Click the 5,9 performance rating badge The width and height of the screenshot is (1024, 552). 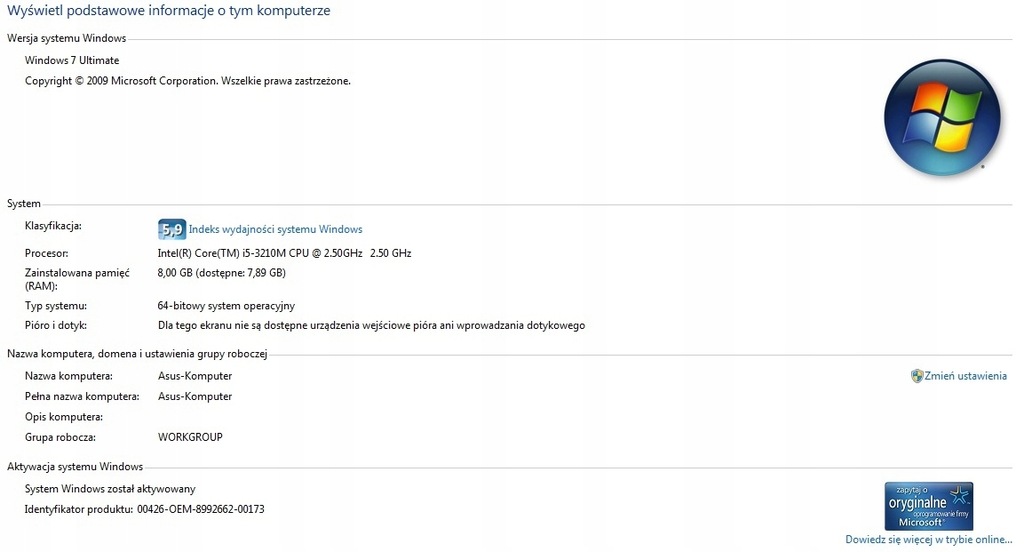(x=172, y=229)
